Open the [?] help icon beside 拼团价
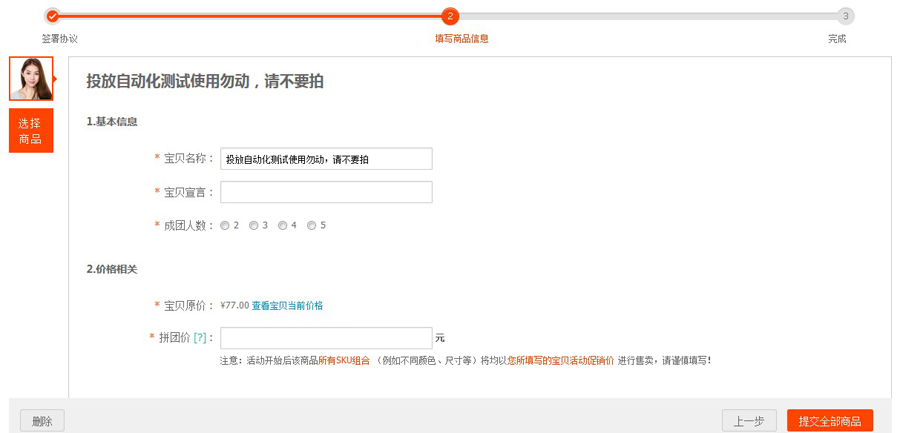Viewport: 900px width, 433px height. 200,338
